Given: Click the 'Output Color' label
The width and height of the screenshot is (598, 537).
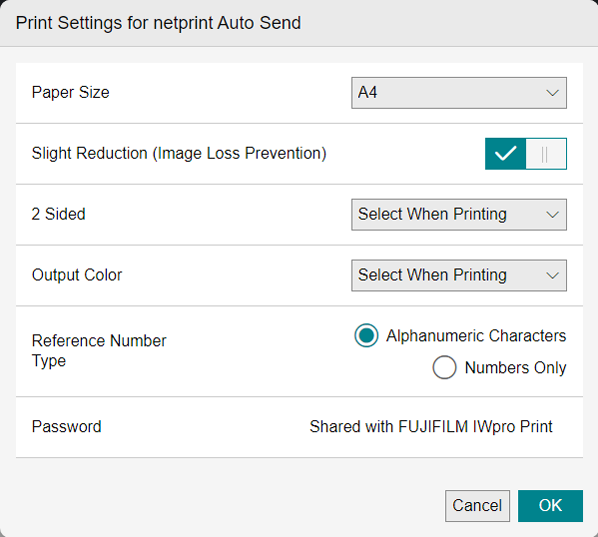Looking at the screenshot, I should [x=77, y=275].
